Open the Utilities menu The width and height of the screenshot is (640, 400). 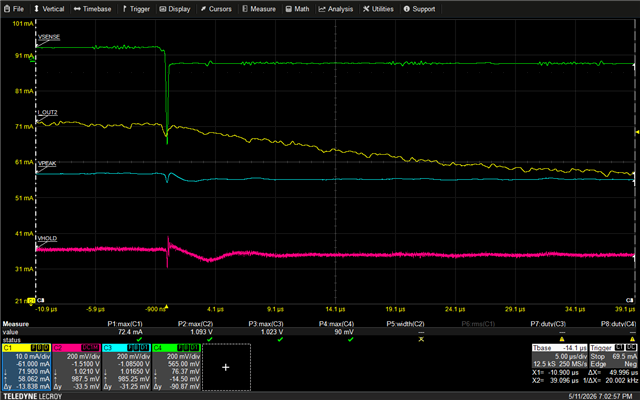coord(378,9)
